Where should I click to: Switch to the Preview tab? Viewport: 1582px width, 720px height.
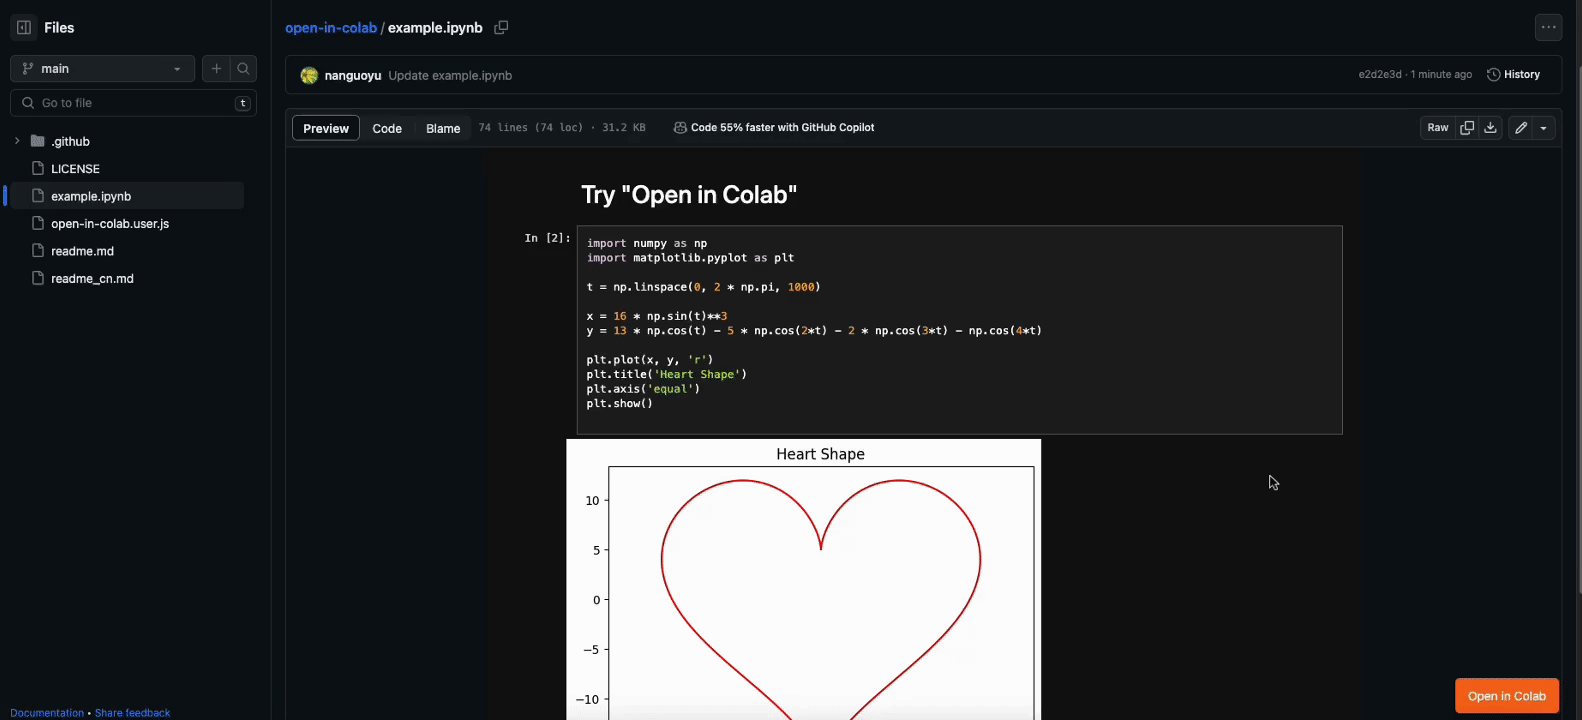[x=326, y=128]
